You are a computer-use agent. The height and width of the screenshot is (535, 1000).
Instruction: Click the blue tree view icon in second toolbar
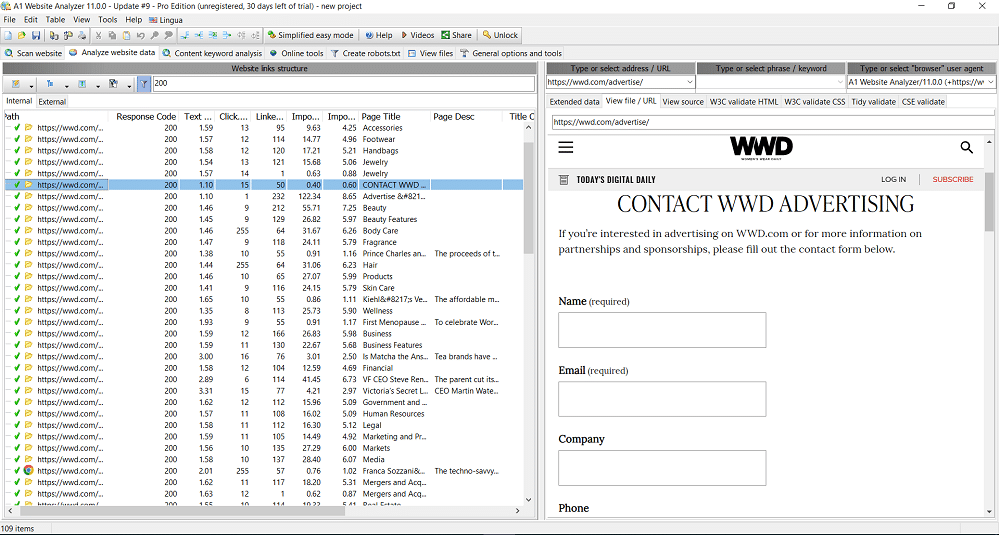[50, 84]
